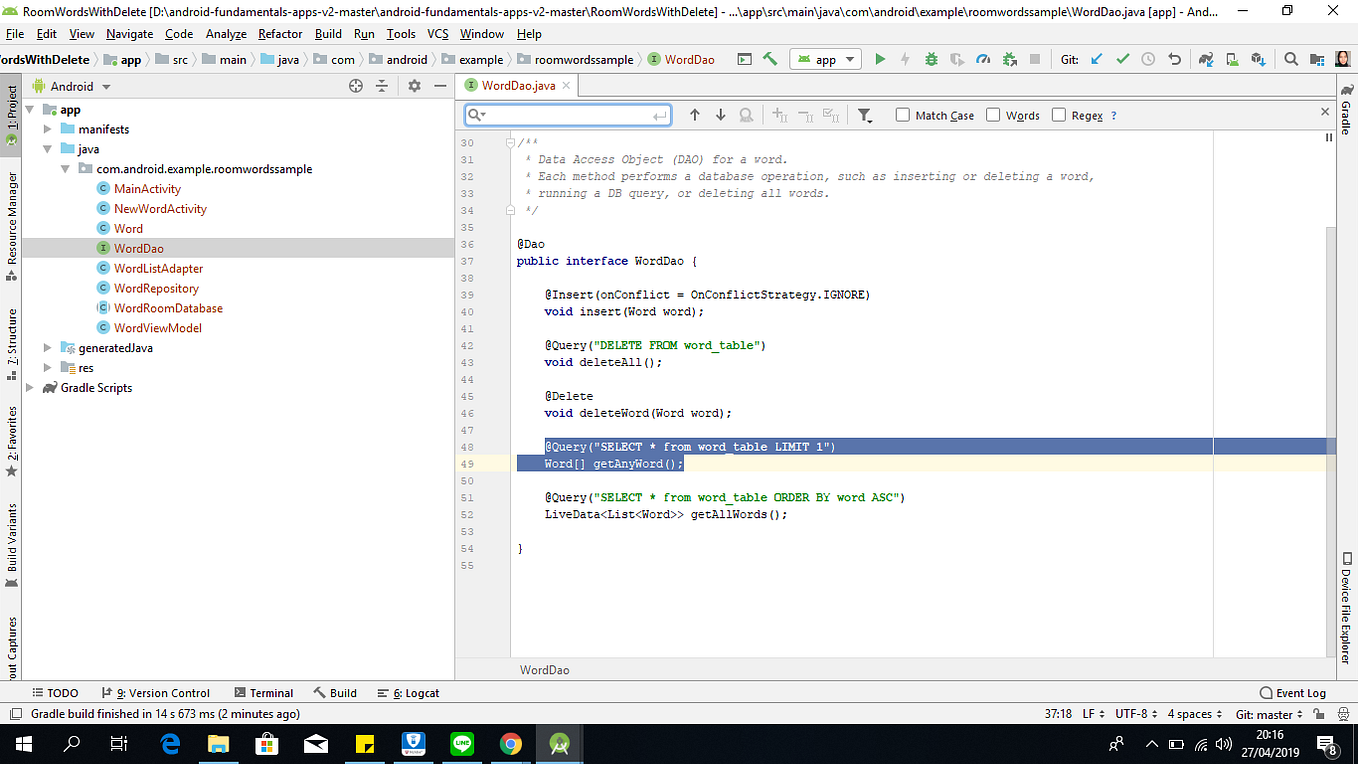This screenshot has width=1358, height=764.
Task: Click Search Everywhere magnifier icon
Action: (x=1291, y=59)
